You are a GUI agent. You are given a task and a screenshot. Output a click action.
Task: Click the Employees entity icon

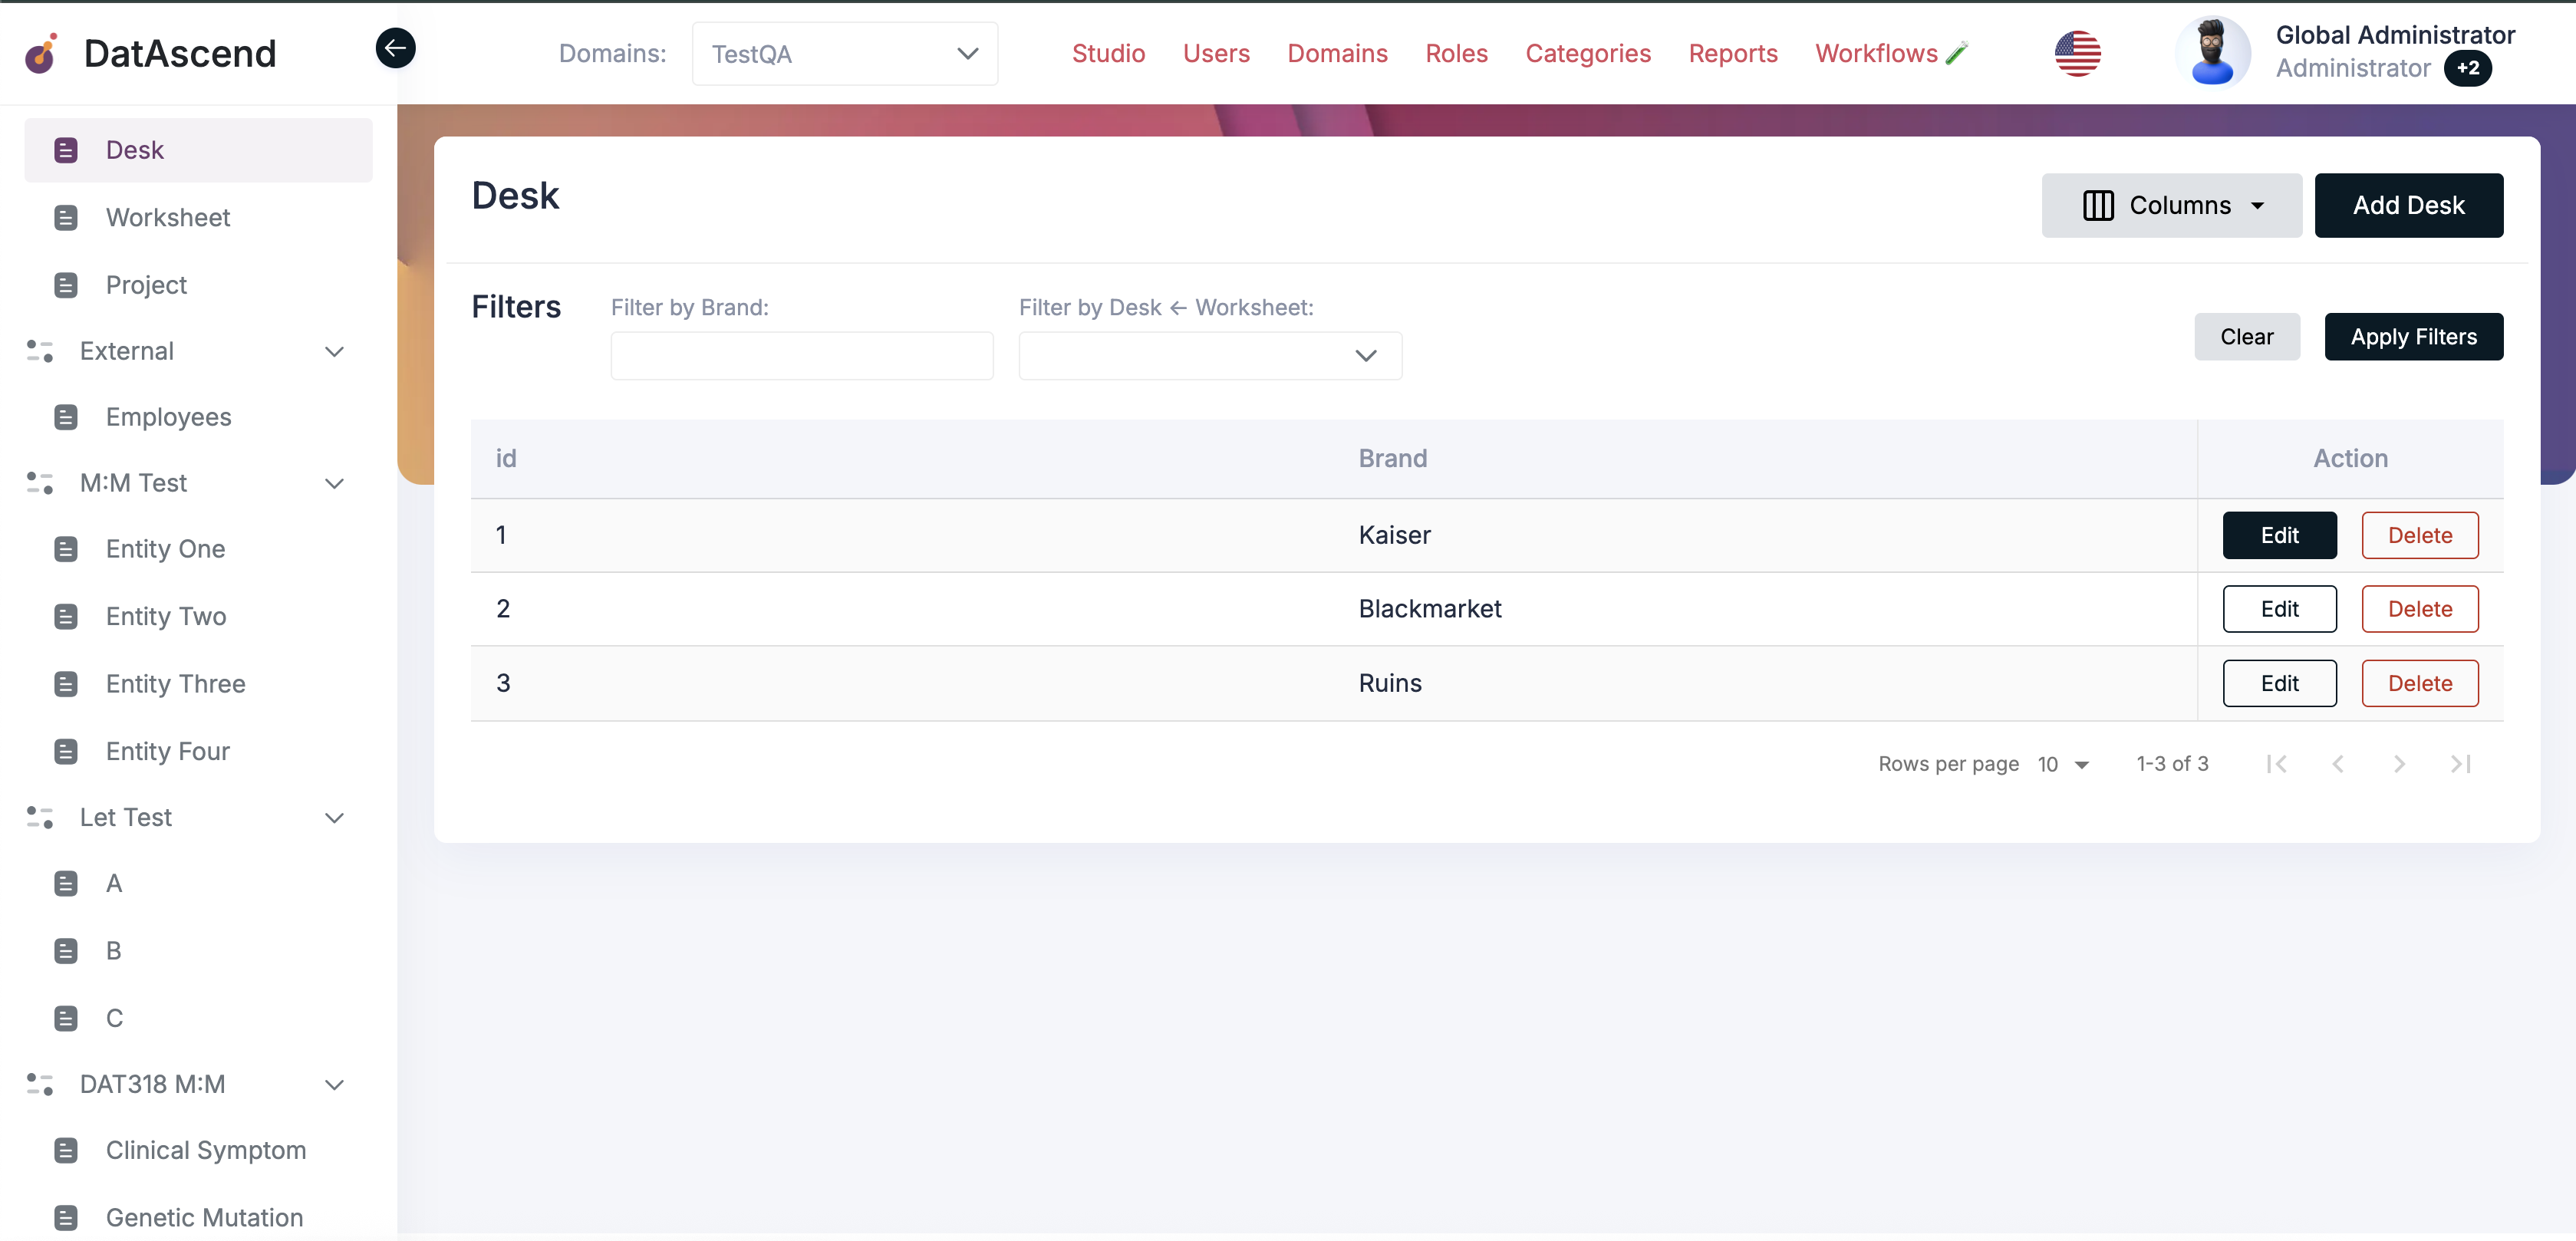click(x=66, y=417)
